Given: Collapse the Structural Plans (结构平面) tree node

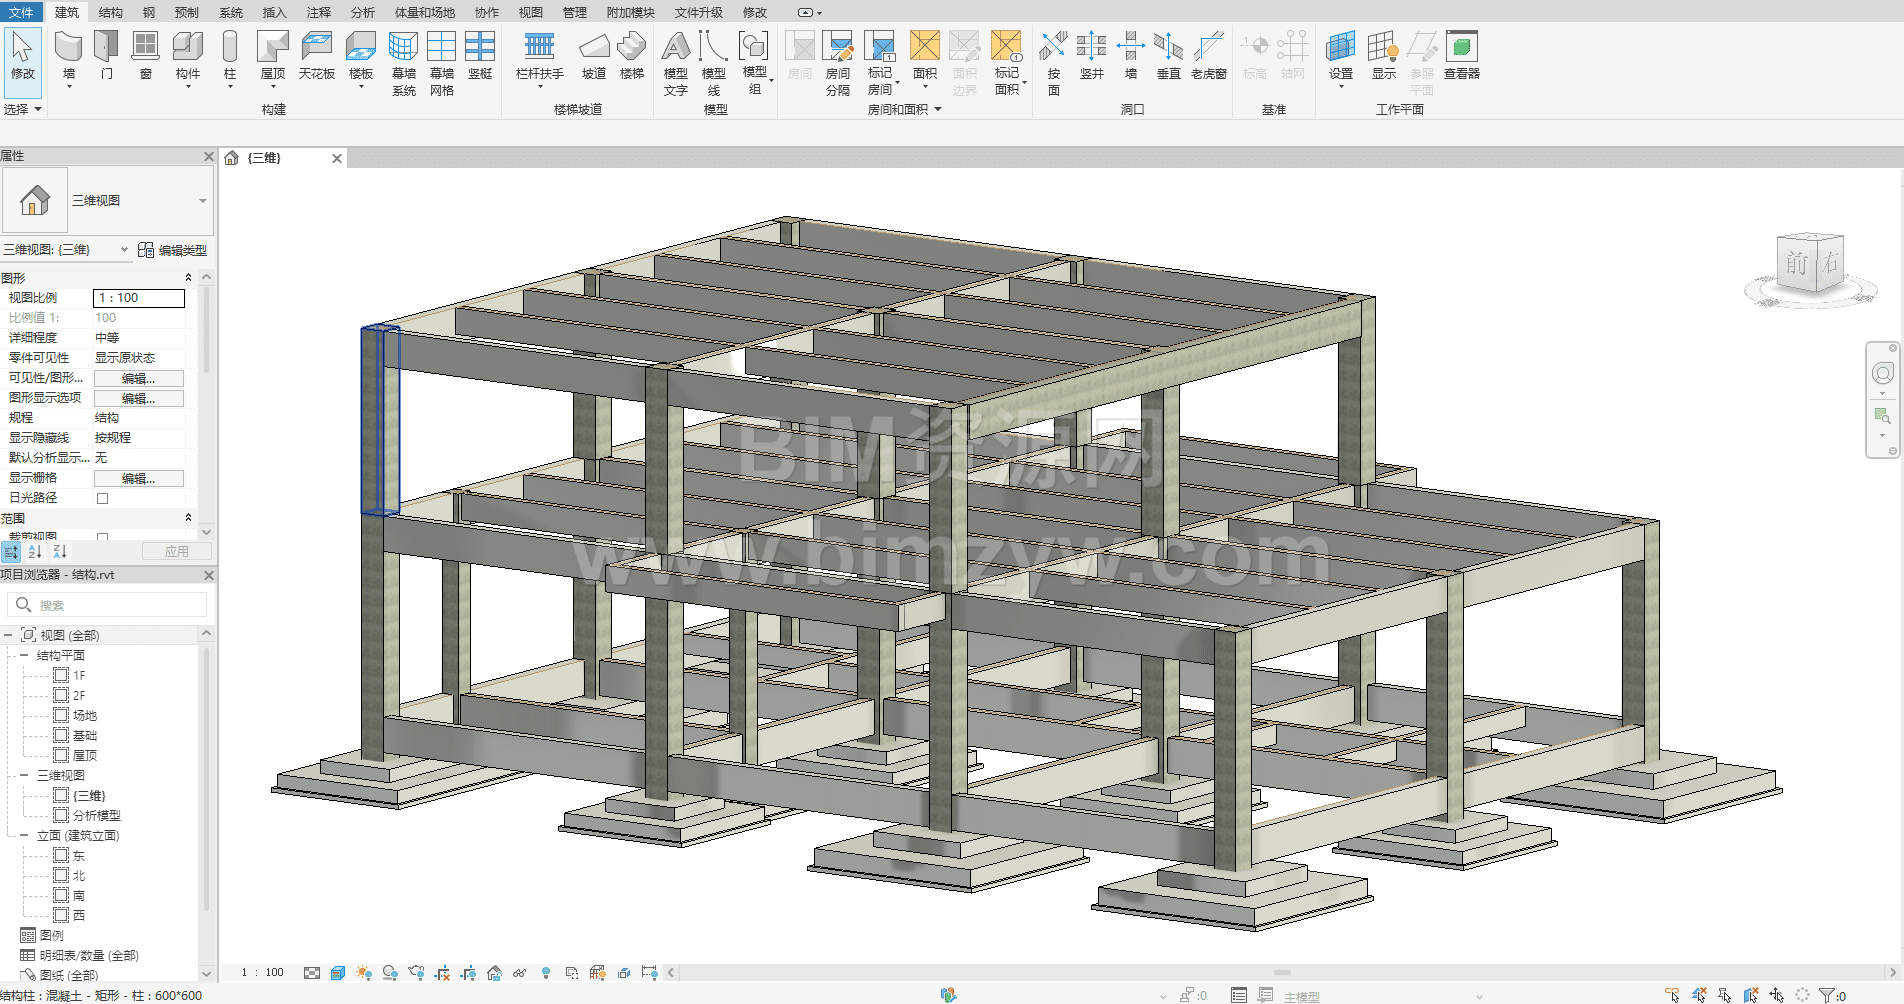Looking at the screenshot, I should pyautogui.click(x=24, y=656).
